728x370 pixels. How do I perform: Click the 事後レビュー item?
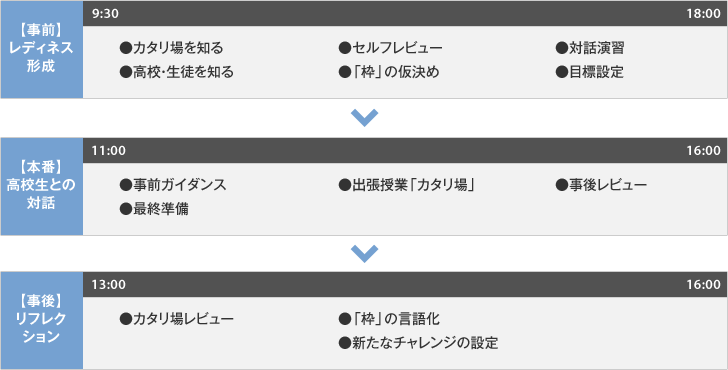click(601, 185)
